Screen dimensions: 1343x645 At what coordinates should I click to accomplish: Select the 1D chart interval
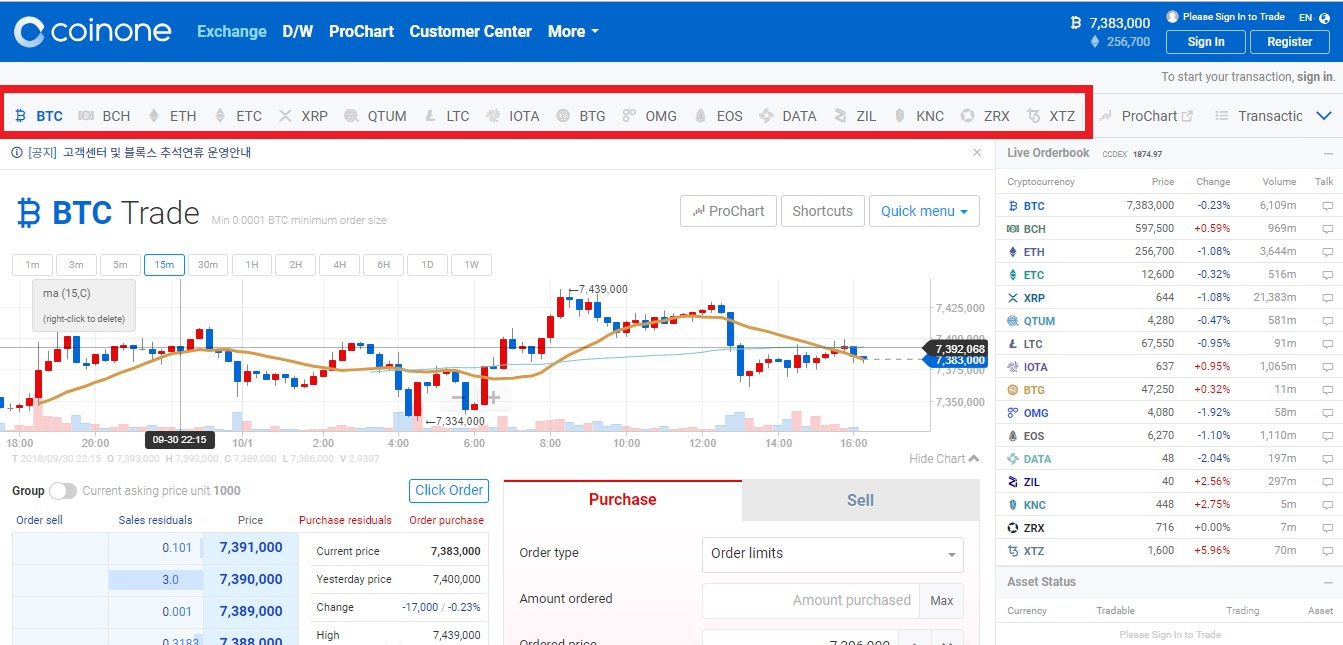point(428,265)
